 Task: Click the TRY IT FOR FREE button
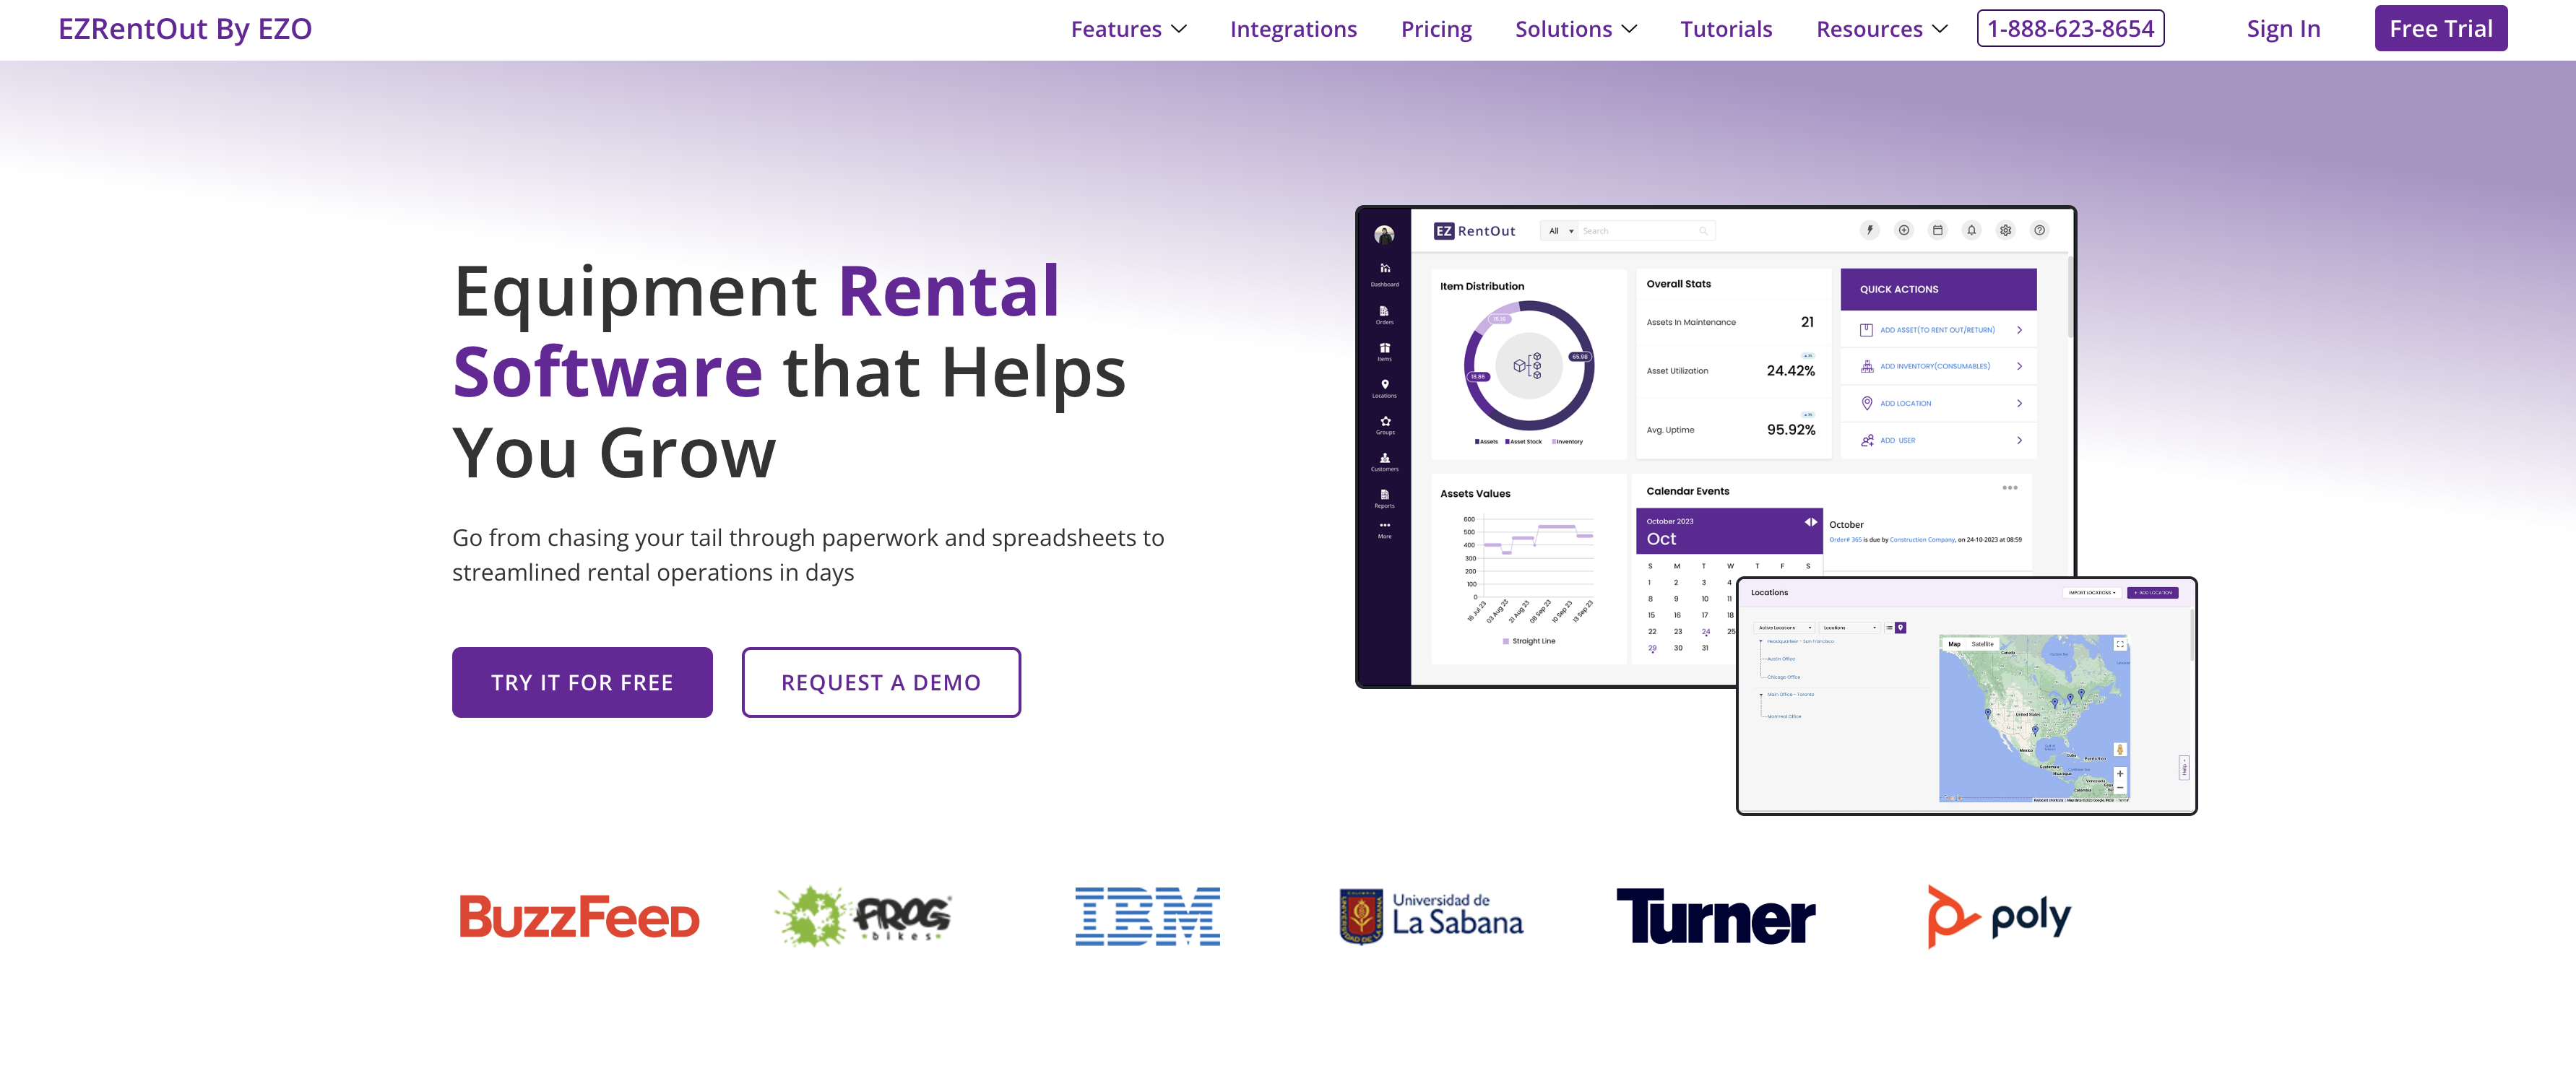582,682
